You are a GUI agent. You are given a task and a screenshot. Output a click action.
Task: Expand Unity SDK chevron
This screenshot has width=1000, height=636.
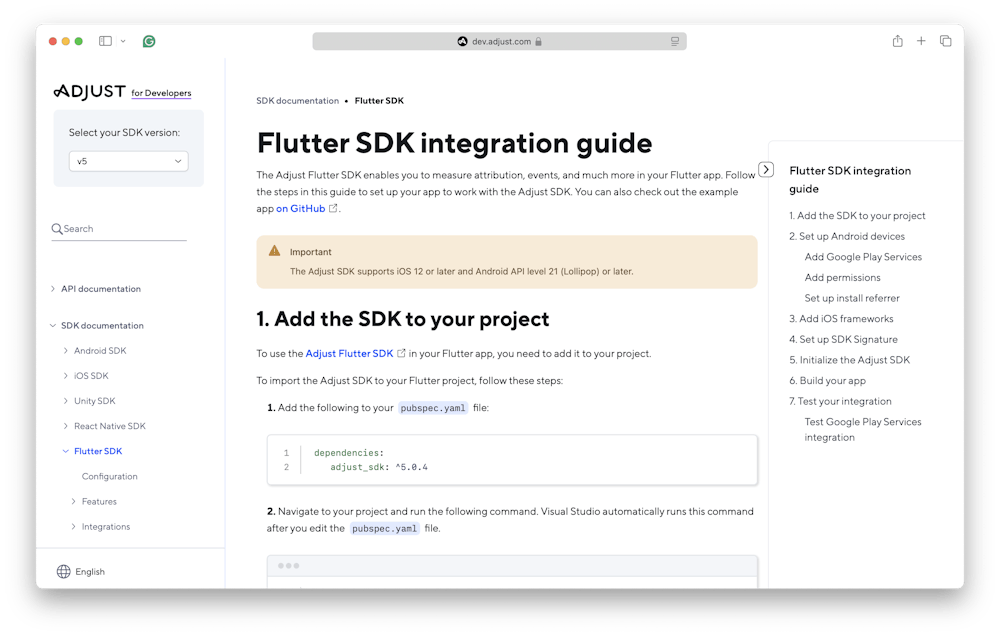(x=65, y=401)
